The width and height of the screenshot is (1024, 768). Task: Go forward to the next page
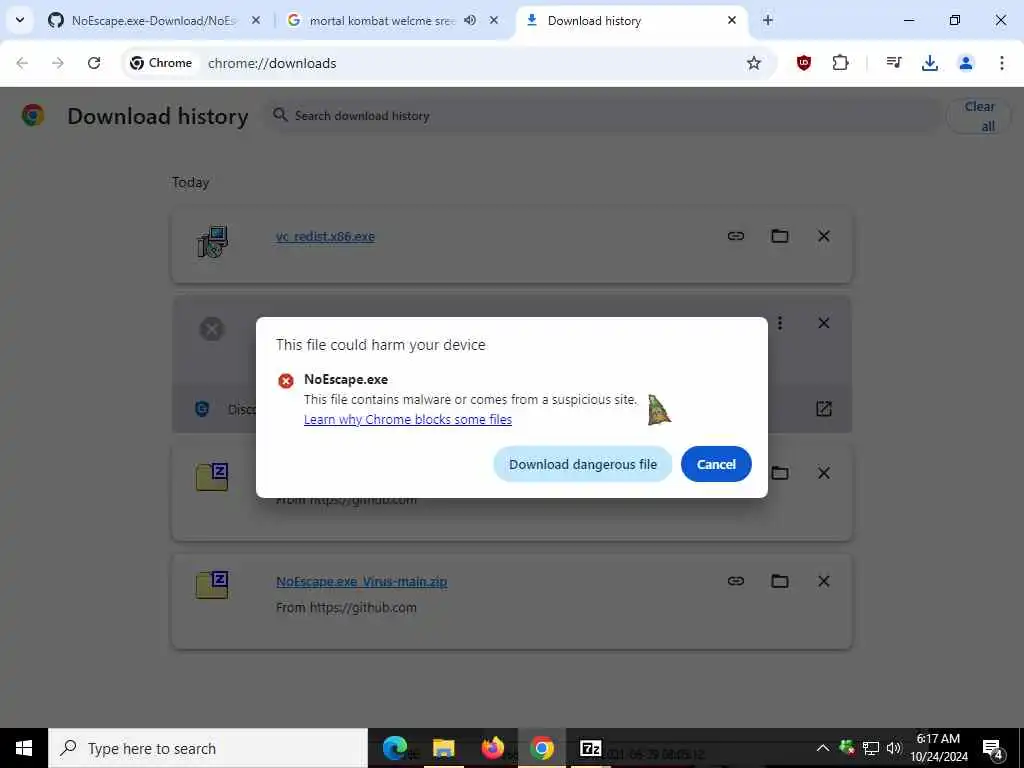pos(58,63)
